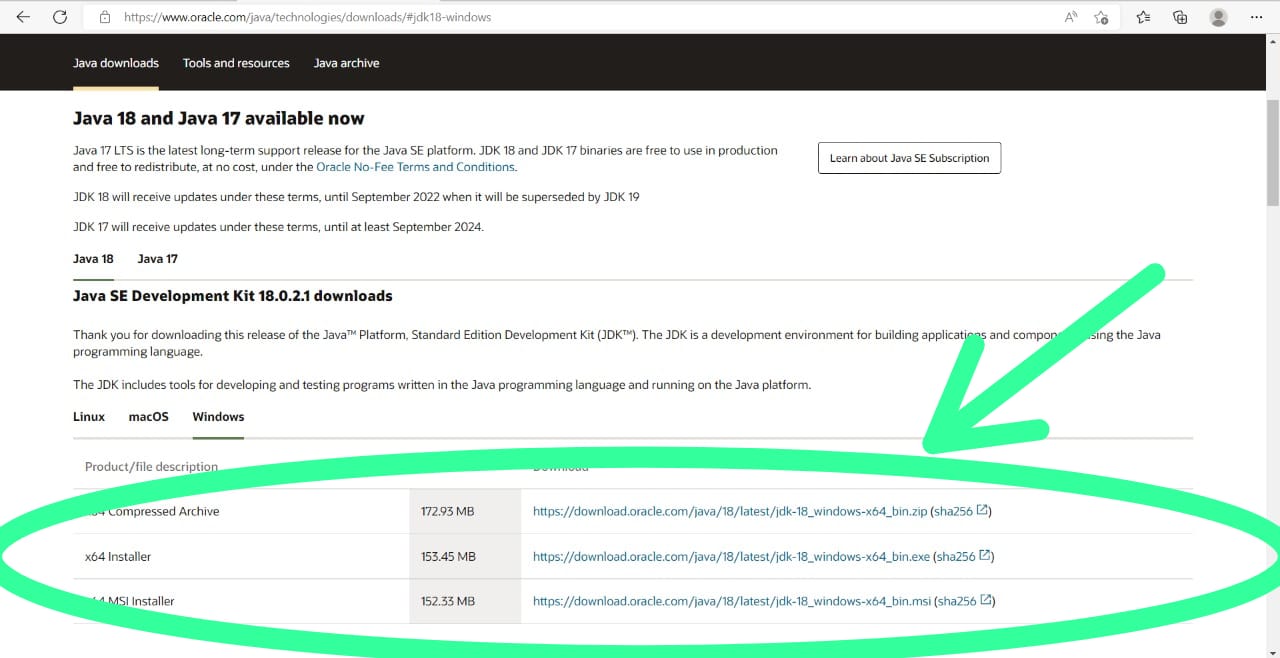Open browser profile avatar
Viewport: 1280px width, 658px height.
(x=1218, y=17)
